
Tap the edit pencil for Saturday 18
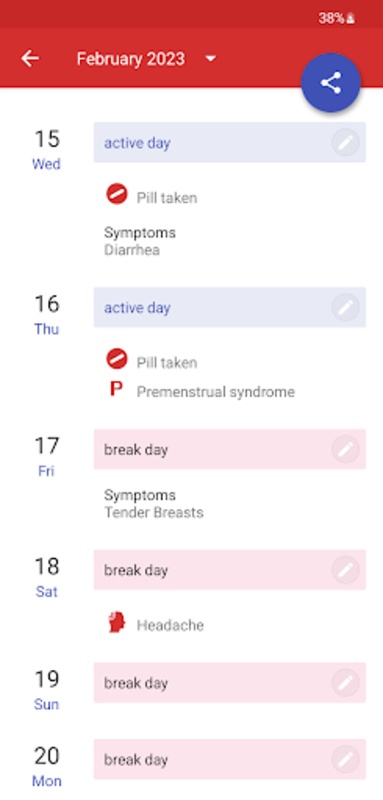pyautogui.click(x=345, y=570)
